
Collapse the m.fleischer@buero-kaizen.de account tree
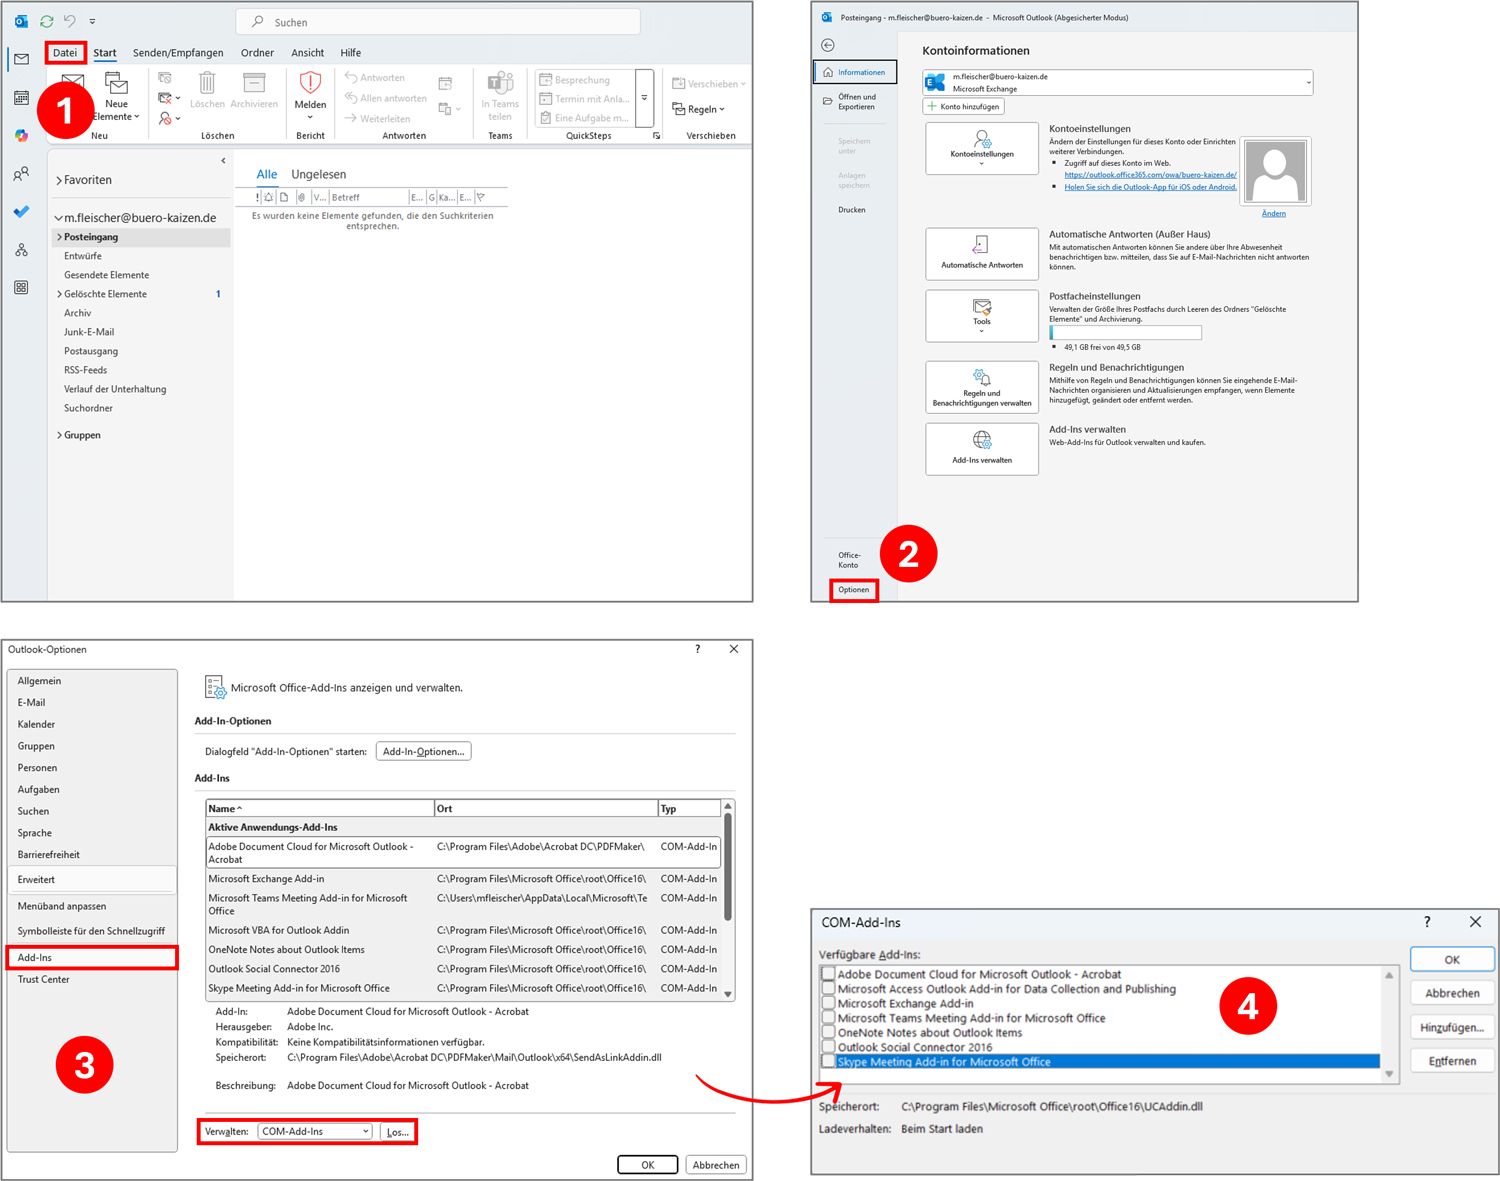[x=59, y=218]
